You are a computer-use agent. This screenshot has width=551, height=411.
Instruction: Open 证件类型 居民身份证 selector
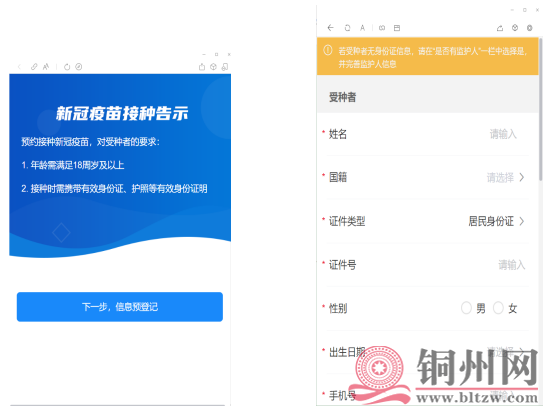click(x=491, y=221)
